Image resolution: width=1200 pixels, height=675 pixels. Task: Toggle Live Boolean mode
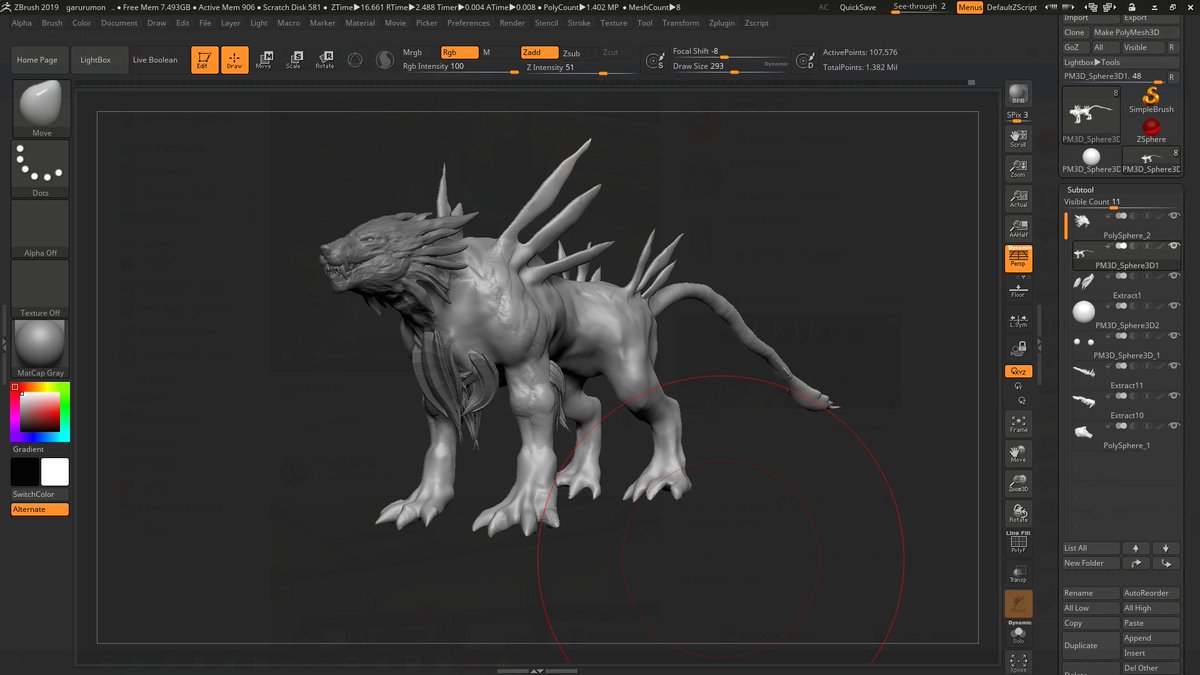pyautogui.click(x=155, y=60)
